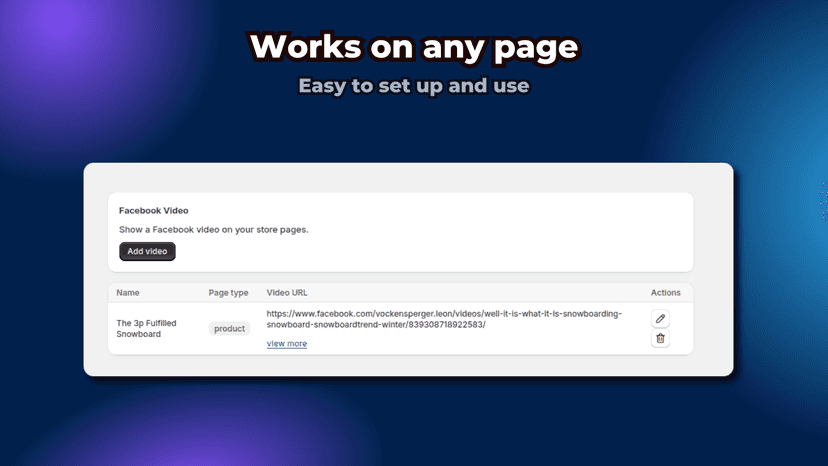The height and width of the screenshot is (466, 828).
Task: Click the Name column header
Action: [128, 293]
